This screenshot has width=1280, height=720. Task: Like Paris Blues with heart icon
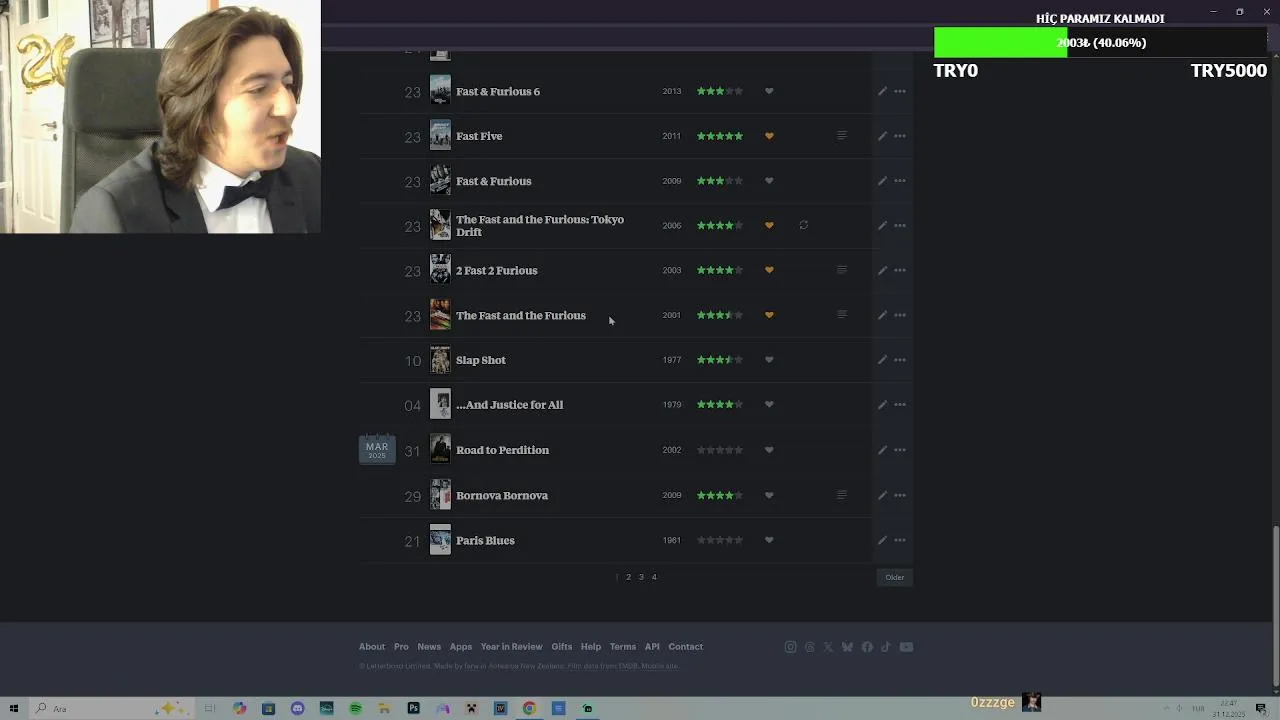click(x=769, y=540)
